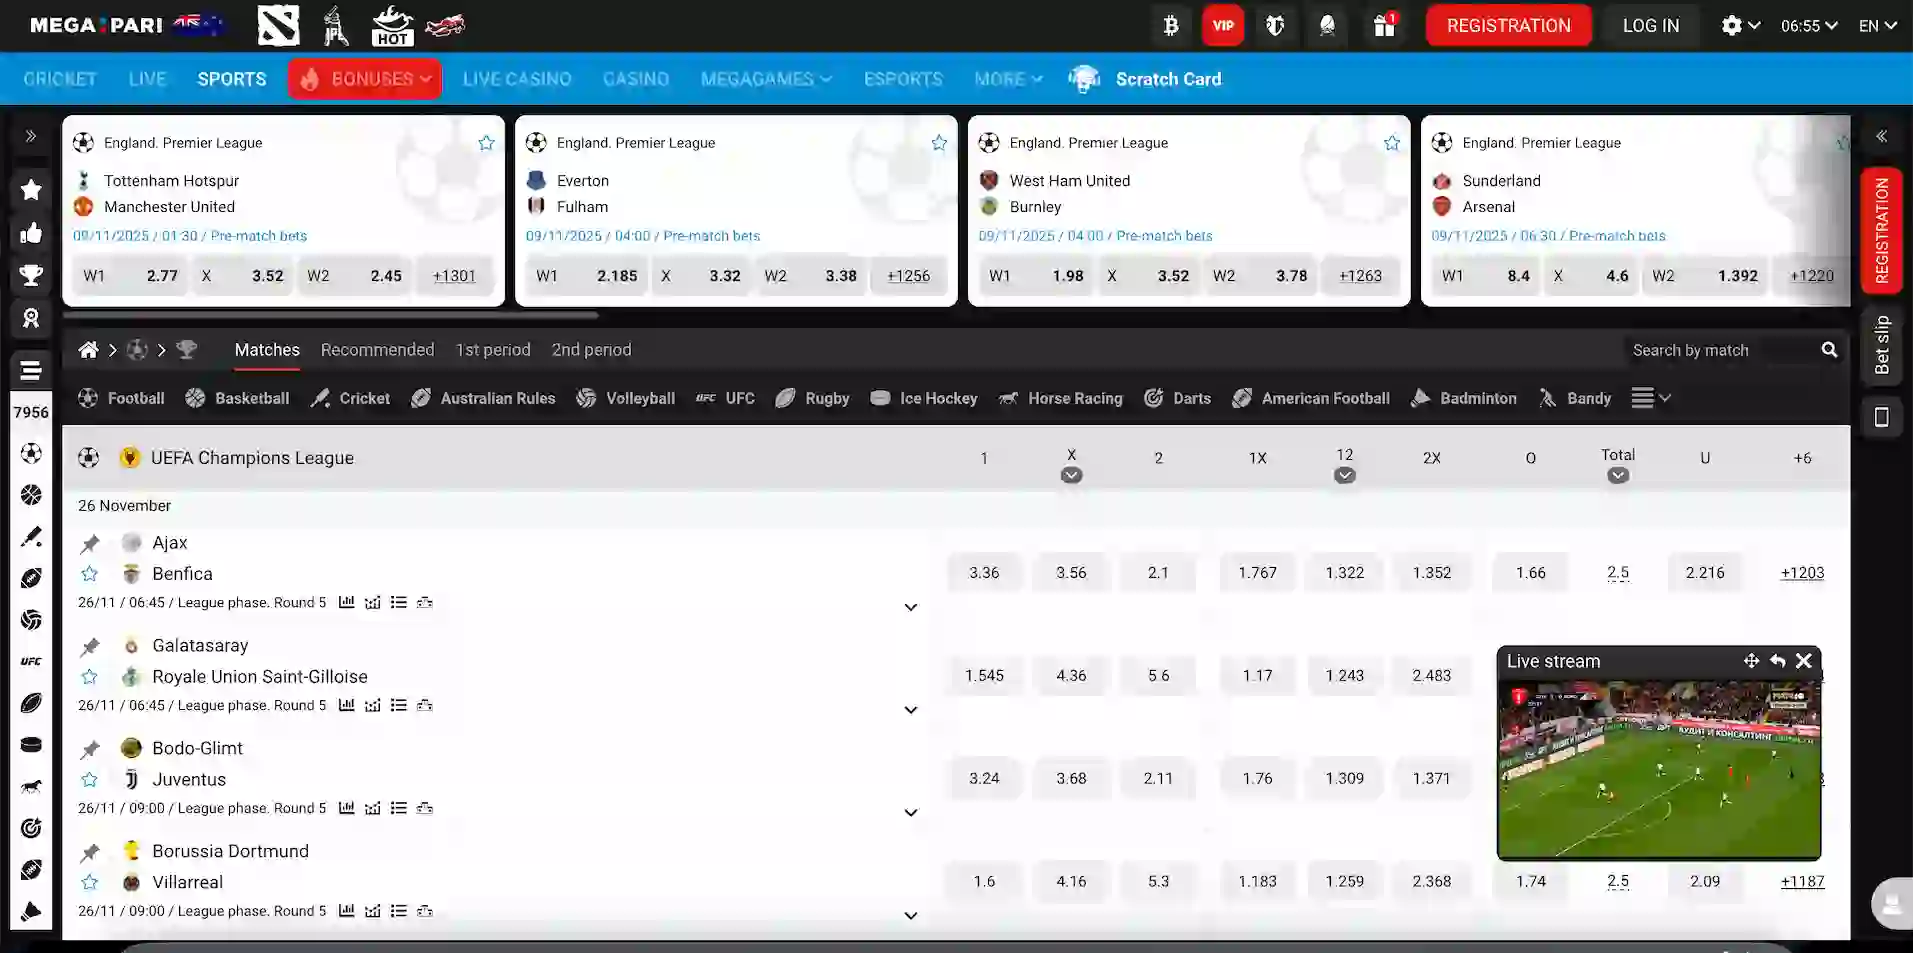Click the Search by match input field
The image size is (1913, 953).
pyautogui.click(x=1720, y=350)
